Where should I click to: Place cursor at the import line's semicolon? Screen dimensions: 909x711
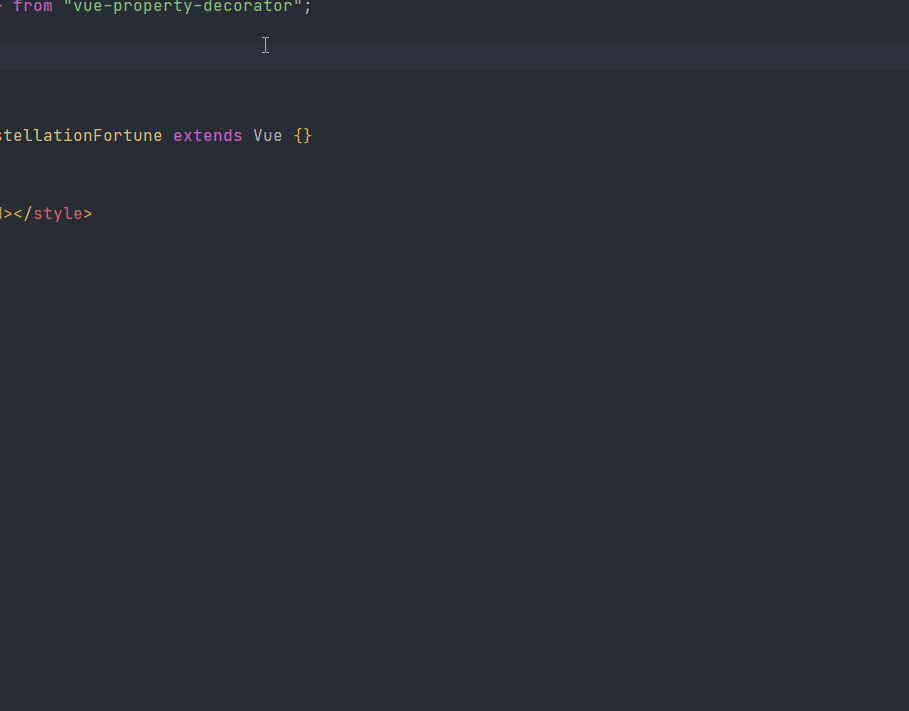[309, 6]
